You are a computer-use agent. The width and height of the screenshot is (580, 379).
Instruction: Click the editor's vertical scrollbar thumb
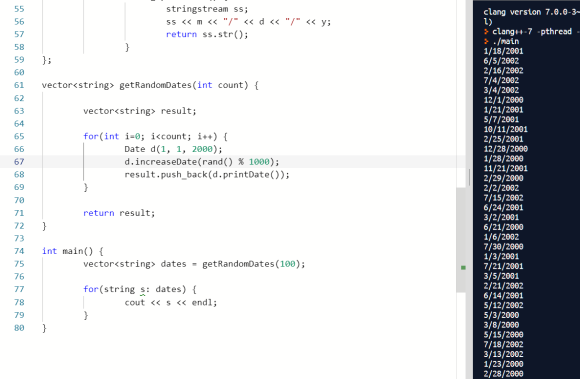[461, 240]
